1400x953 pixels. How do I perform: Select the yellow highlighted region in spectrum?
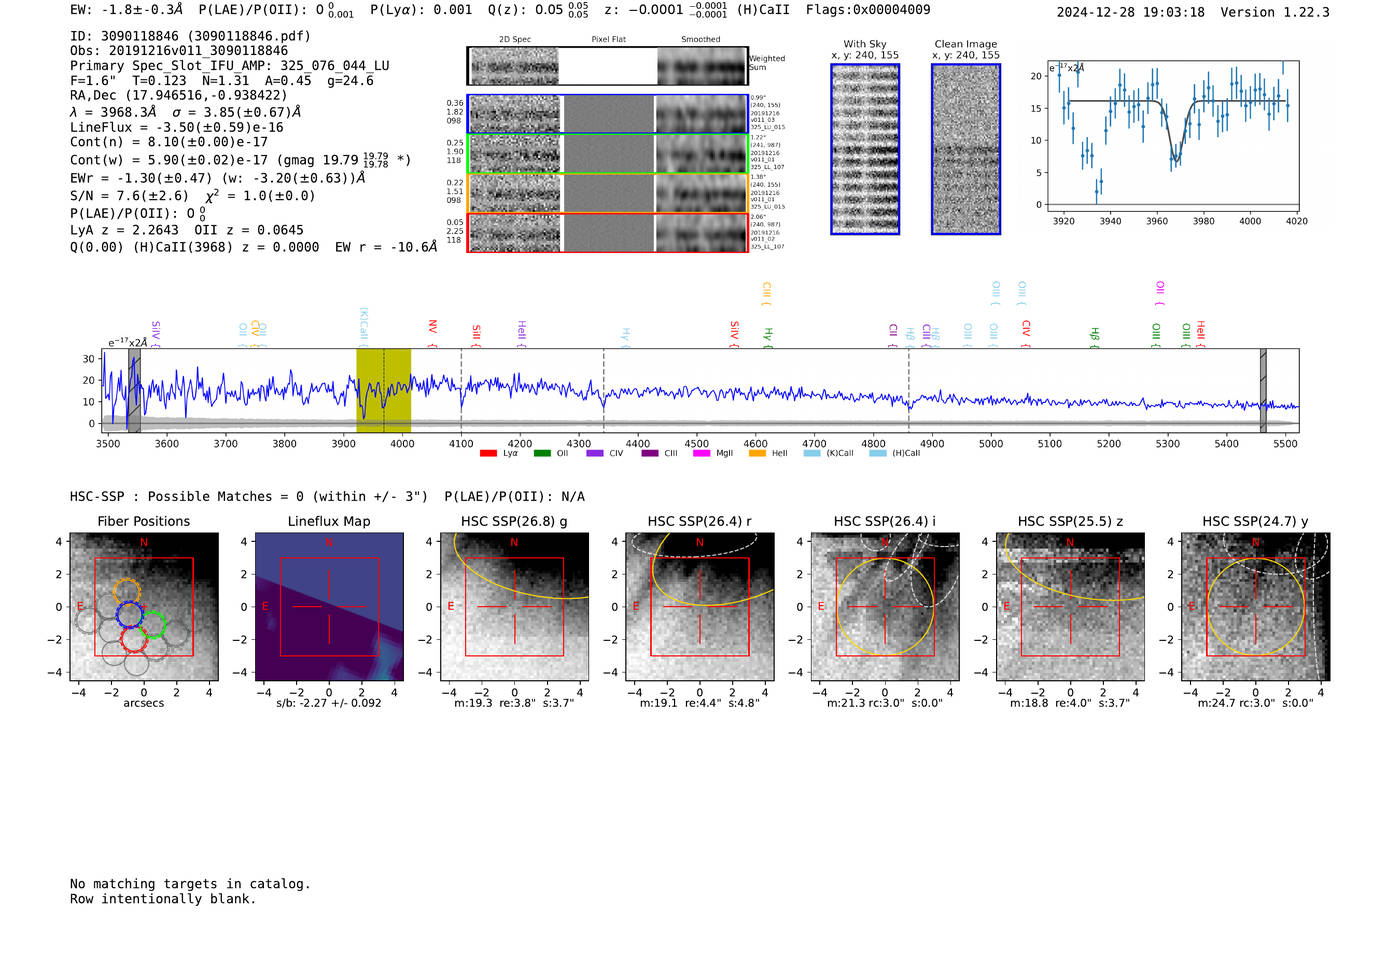pos(383,390)
